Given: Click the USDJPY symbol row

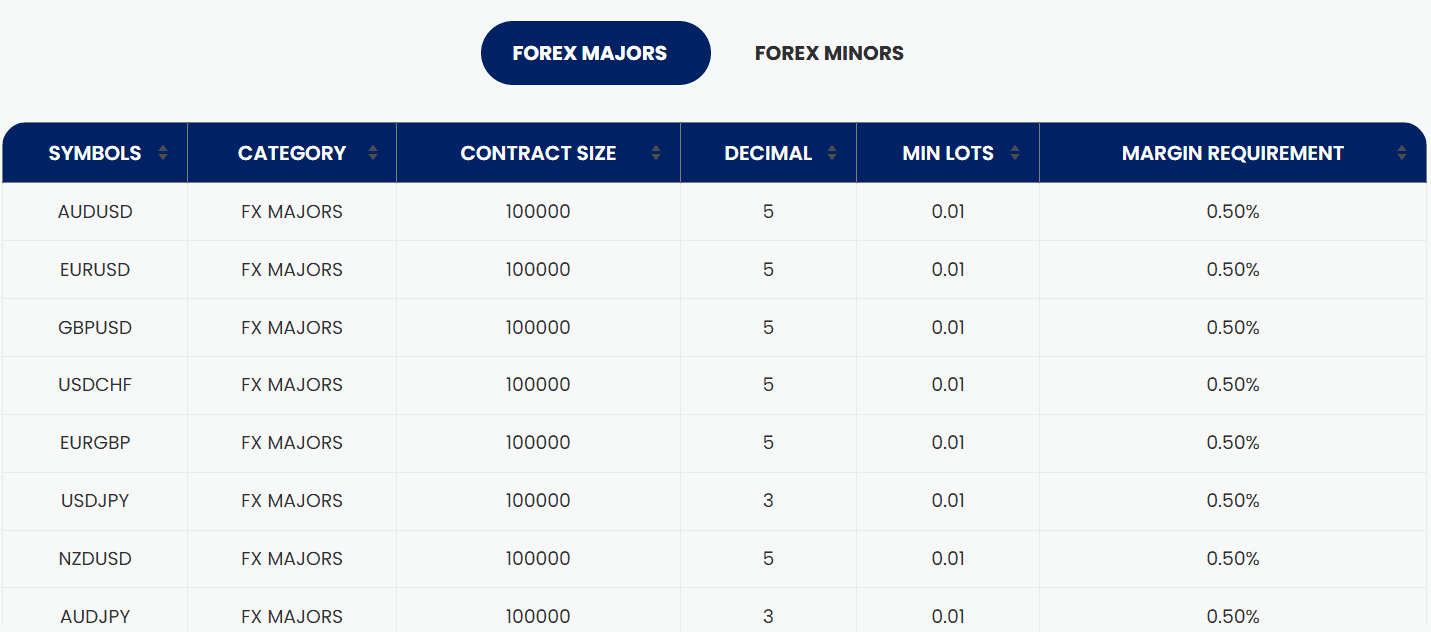Looking at the screenshot, I should point(95,501).
